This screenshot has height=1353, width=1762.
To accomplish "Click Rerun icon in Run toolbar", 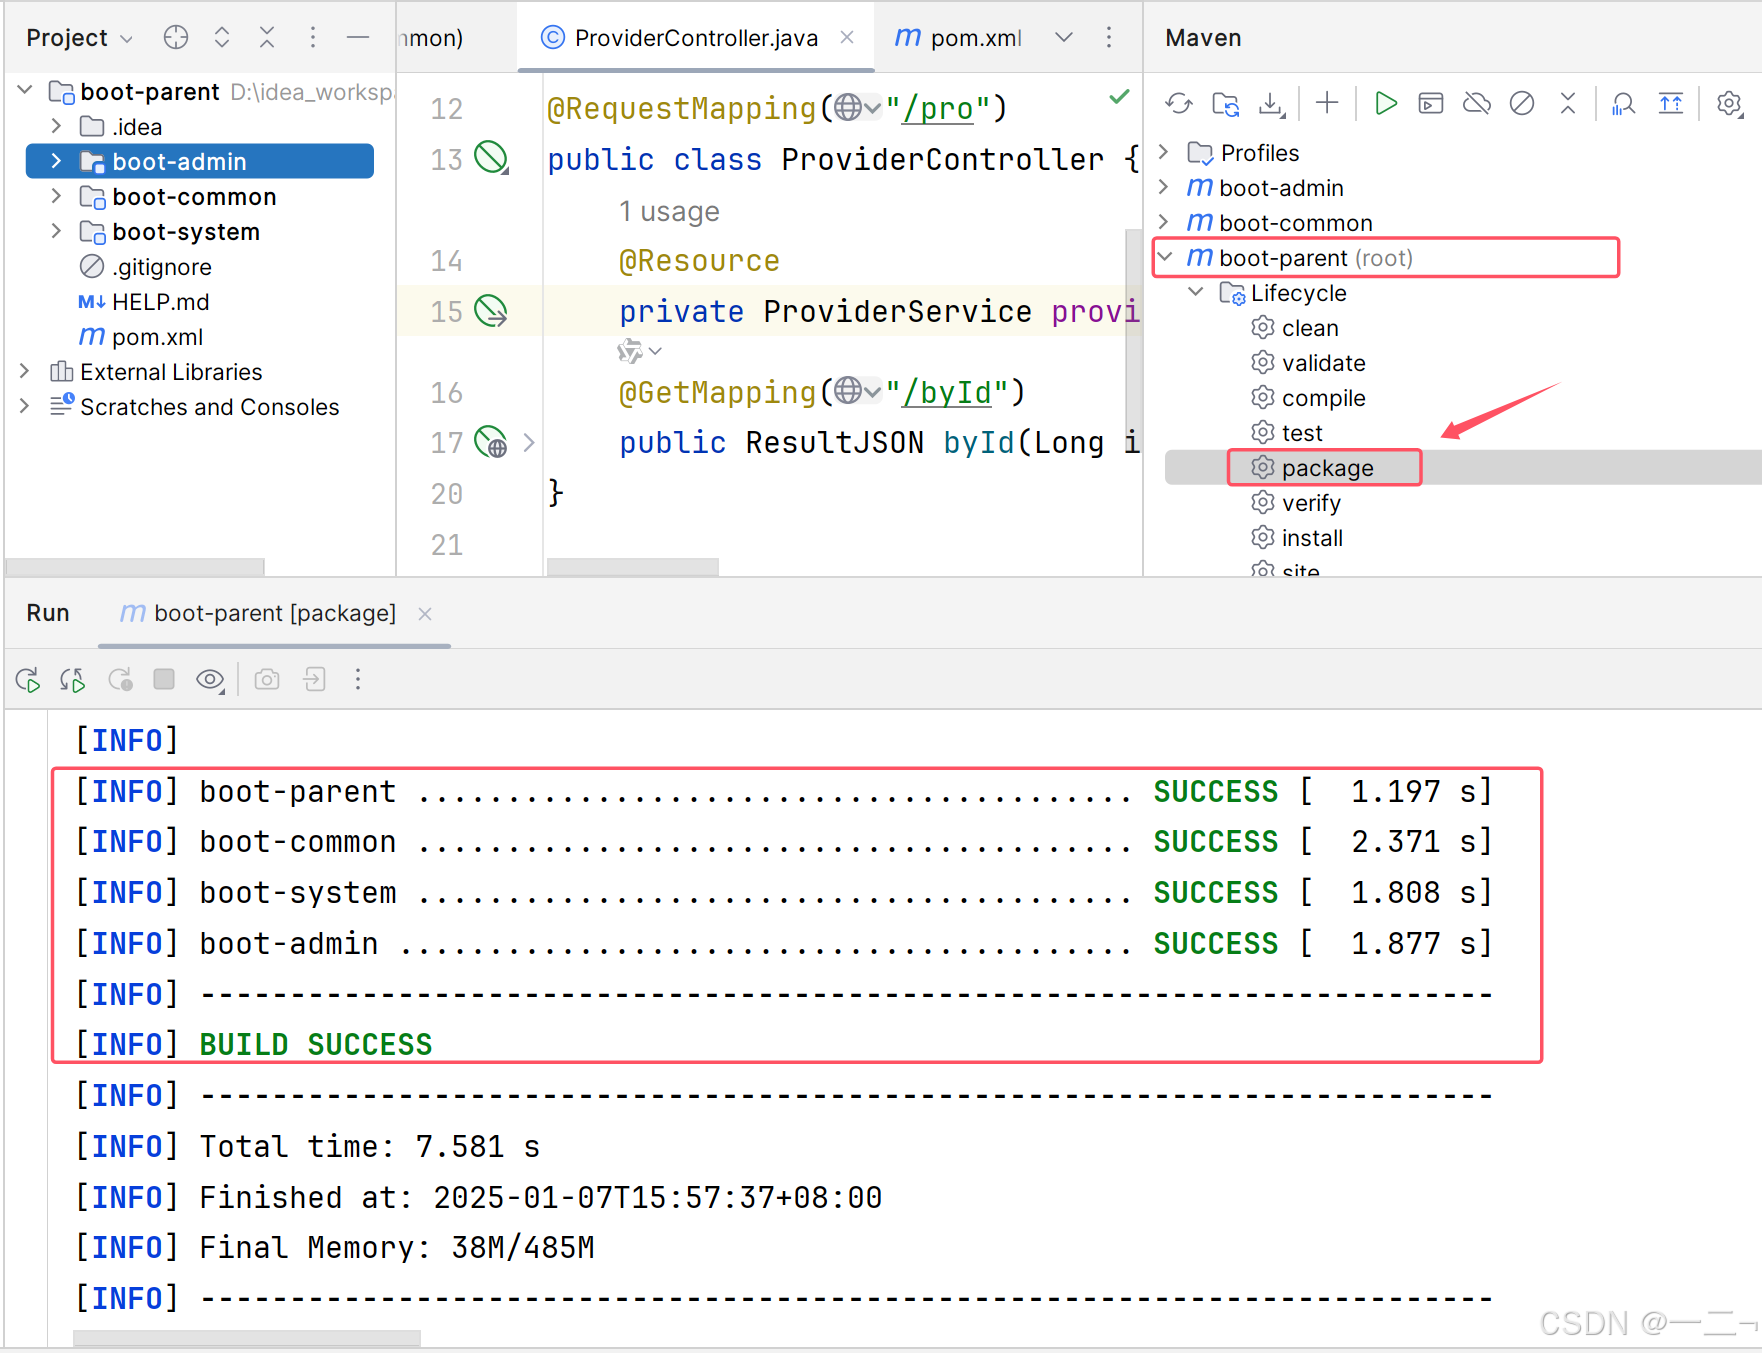I will pos(28,680).
